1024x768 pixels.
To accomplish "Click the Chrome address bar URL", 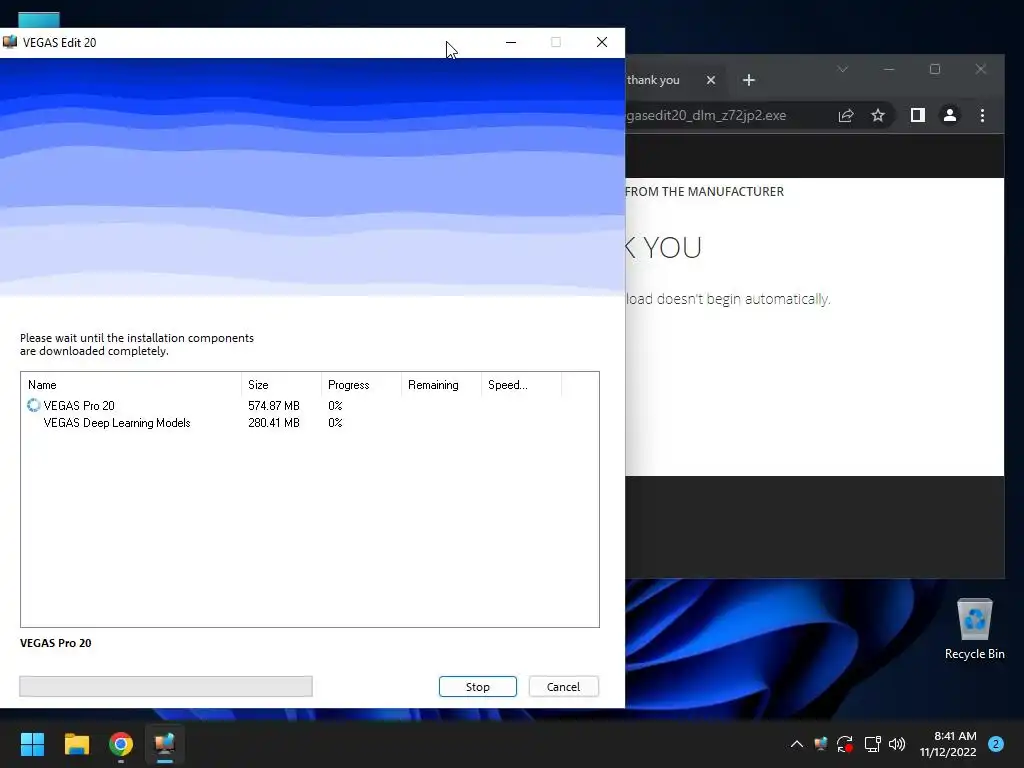I will point(706,116).
